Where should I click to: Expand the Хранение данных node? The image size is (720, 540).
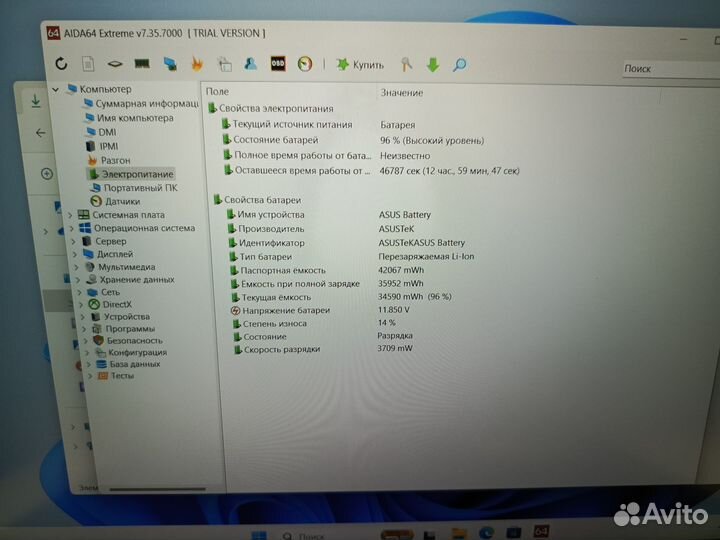78,279
